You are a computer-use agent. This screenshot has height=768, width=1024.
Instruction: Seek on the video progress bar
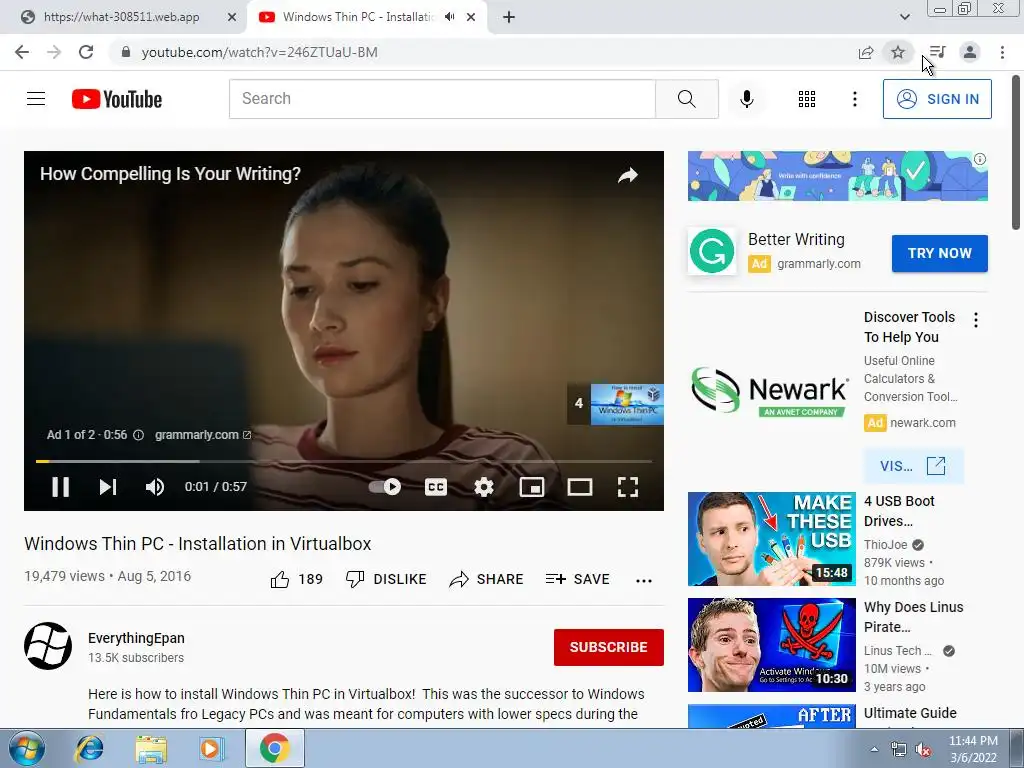(x=344, y=461)
